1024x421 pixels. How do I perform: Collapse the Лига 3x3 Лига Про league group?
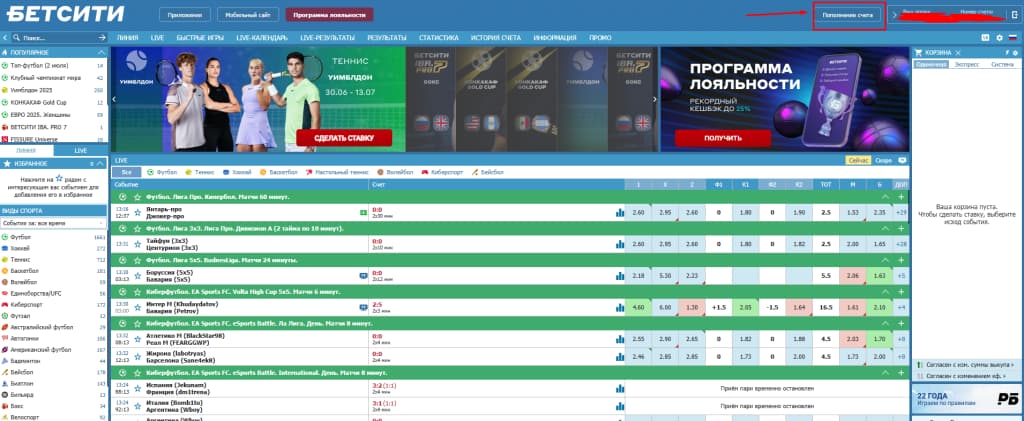886,228
